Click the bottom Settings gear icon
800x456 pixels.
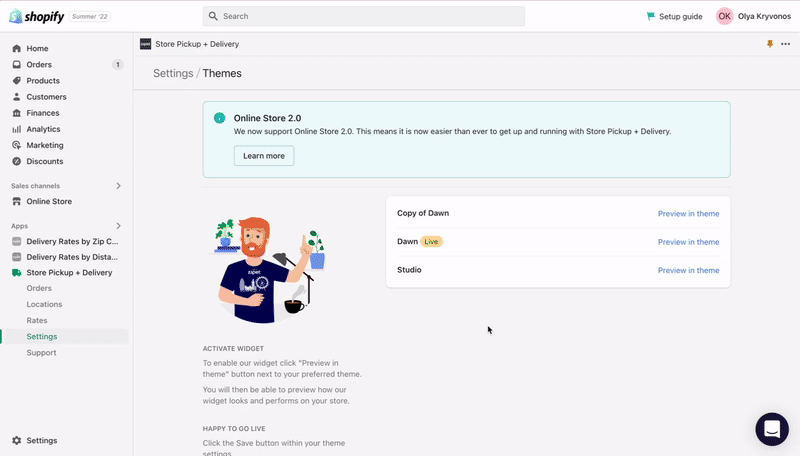point(17,440)
